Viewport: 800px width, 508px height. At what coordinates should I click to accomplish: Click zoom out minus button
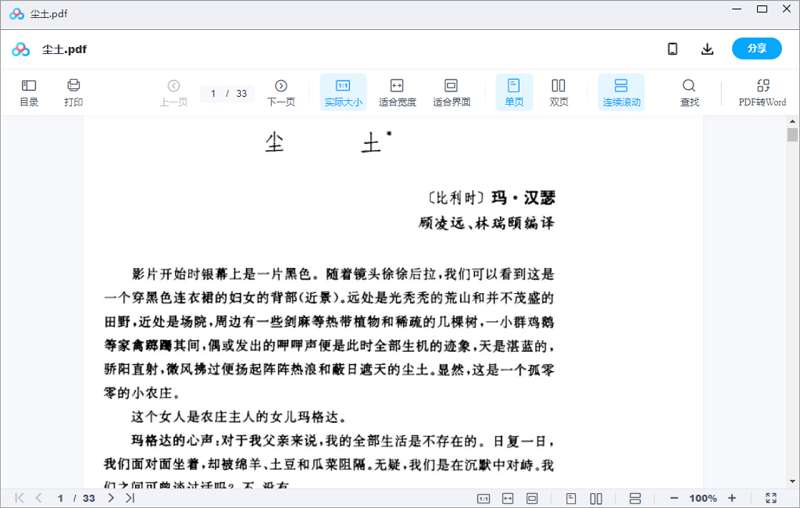click(x=674, y=498)
